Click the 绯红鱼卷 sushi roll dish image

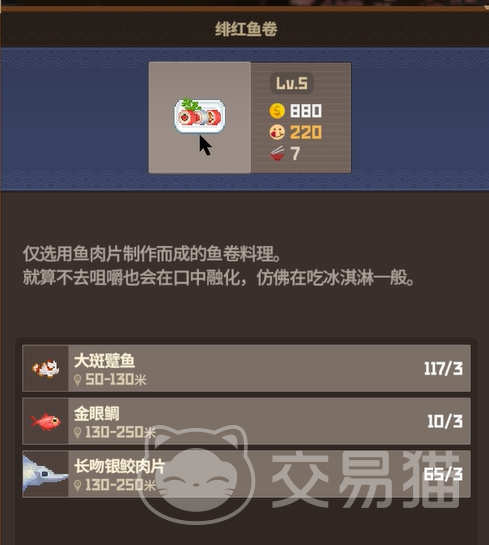click(x=199, y=116)
